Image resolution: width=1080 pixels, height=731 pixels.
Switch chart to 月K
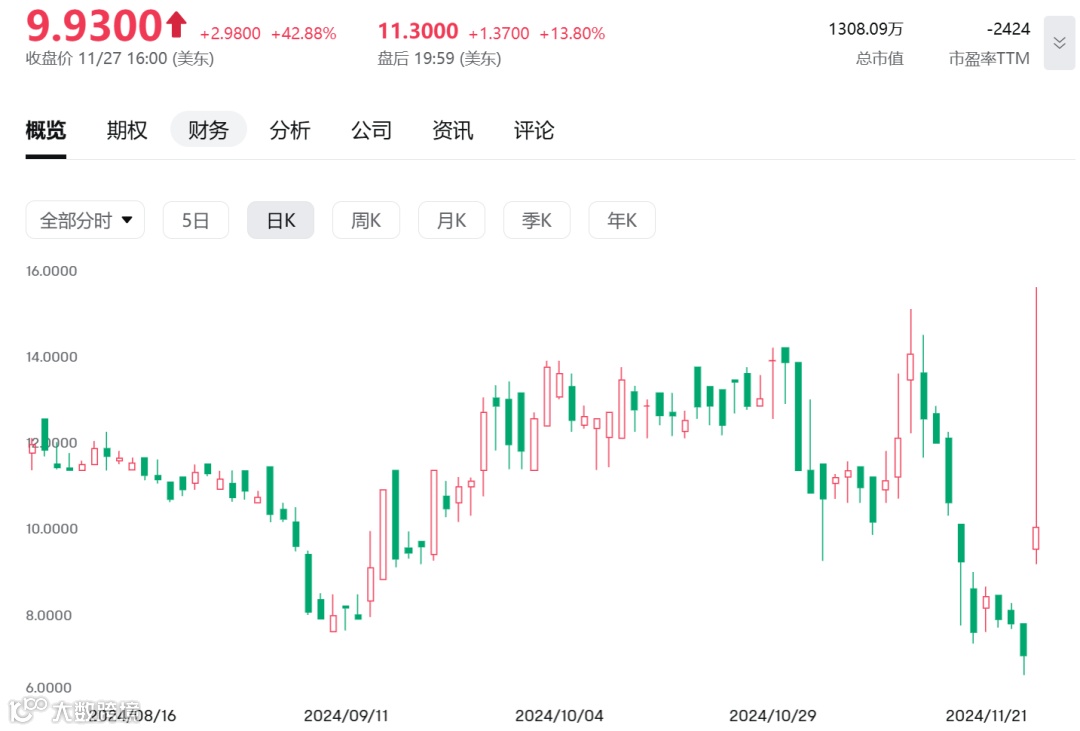tap(451, 220)
